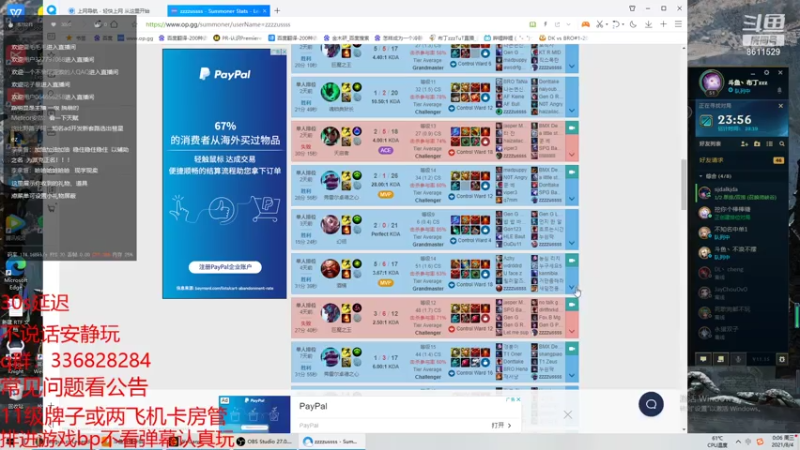Expand match details for the 5/6/17 game

[571, 287]
